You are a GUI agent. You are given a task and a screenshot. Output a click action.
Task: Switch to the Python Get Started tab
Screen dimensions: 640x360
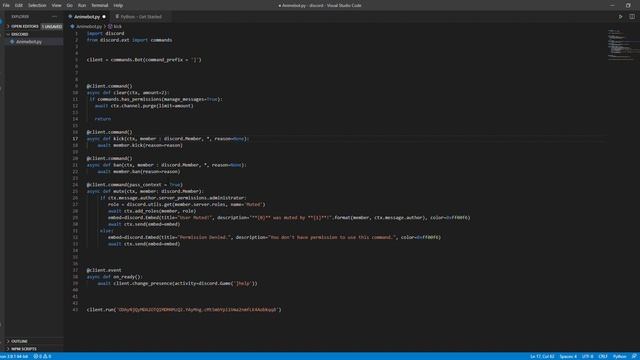[141, 17]
